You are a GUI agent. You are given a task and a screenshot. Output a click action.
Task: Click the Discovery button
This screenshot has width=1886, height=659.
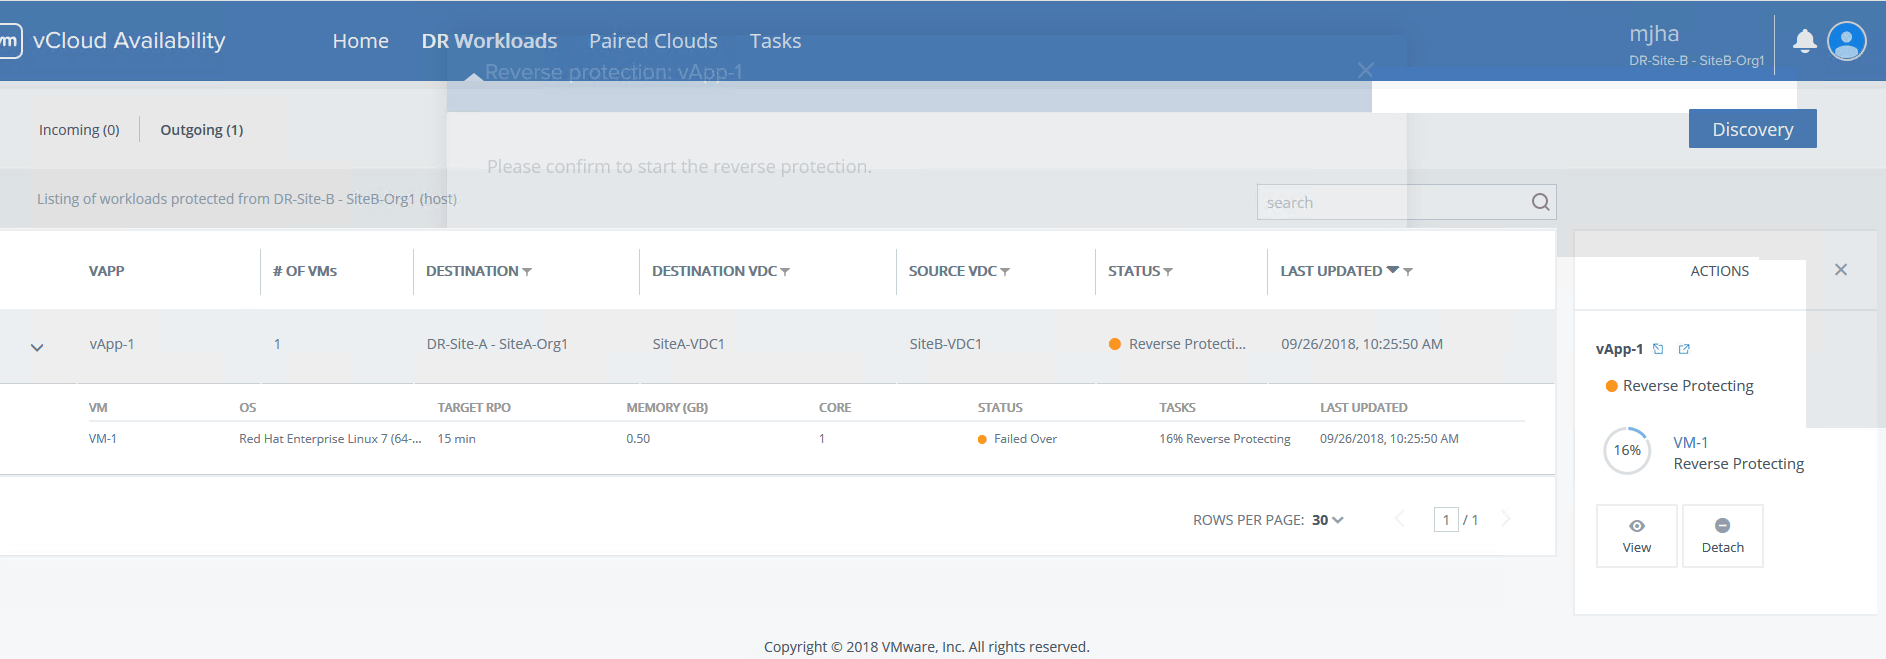point(1752,129)
